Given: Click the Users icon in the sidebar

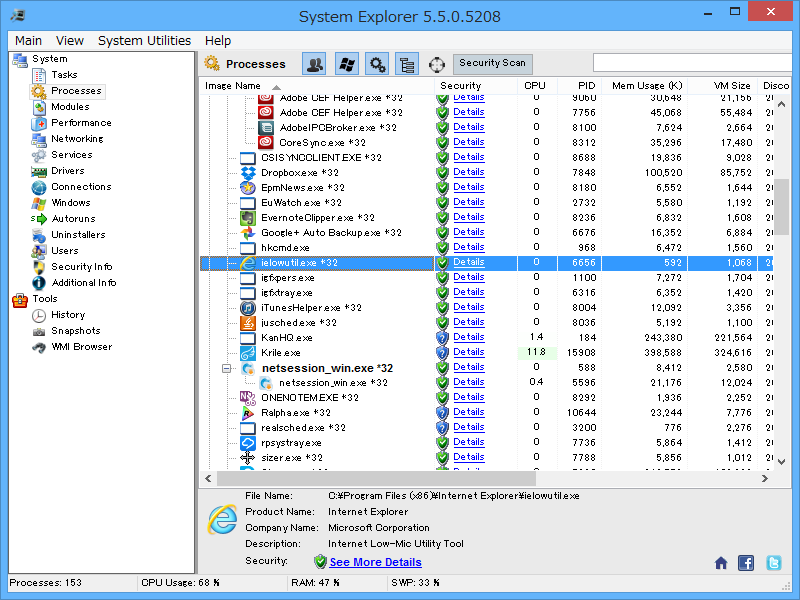Looking at the screenshot, I should (x=39, y=251).
